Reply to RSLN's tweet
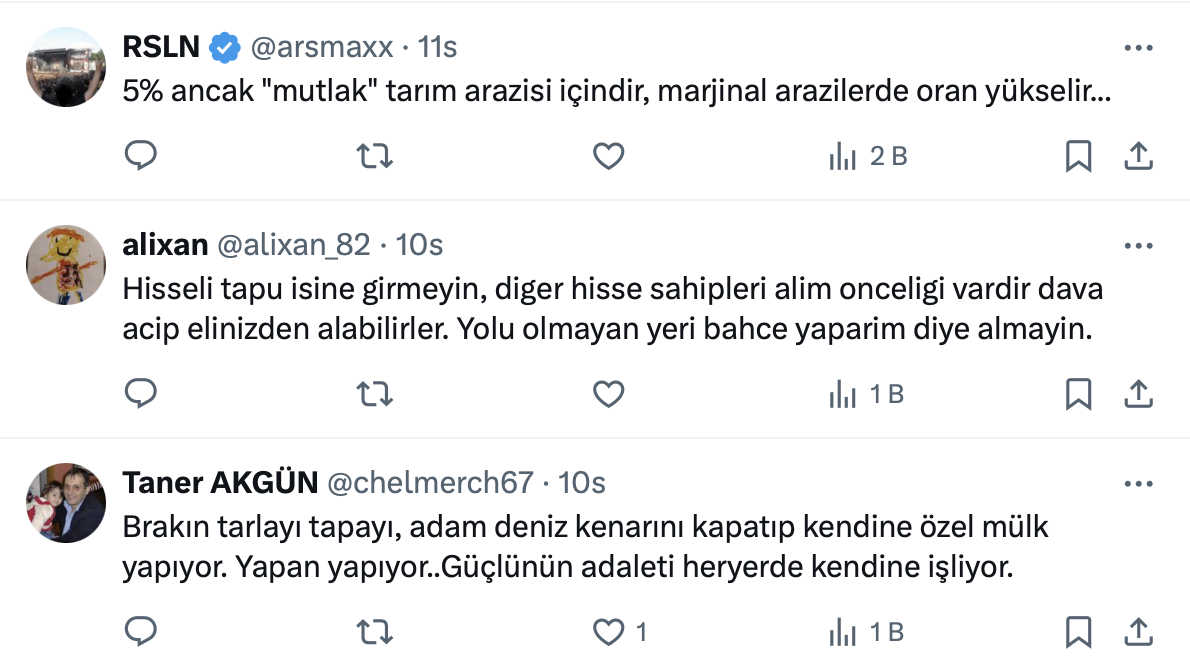 point(140,156)
